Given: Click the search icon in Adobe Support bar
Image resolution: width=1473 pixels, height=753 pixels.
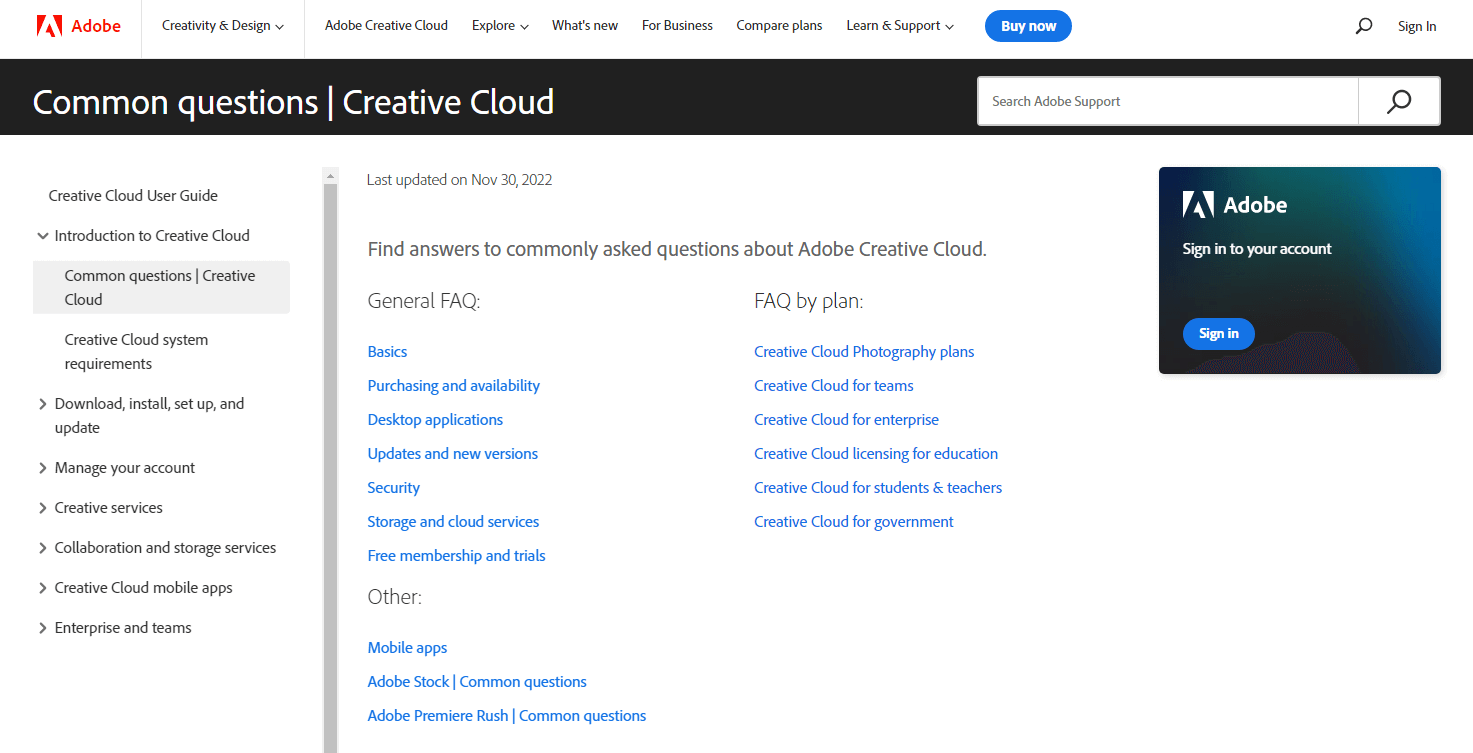Looking at the screenshot, I should pyautogui.click(x=1398, y=101).
